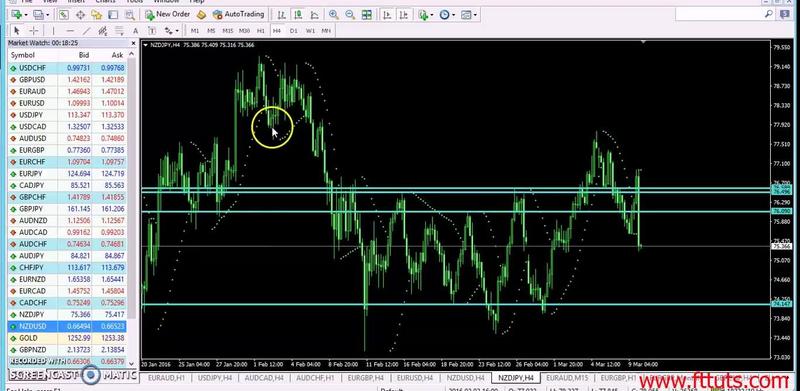Switch chart to line chart type

315,15
